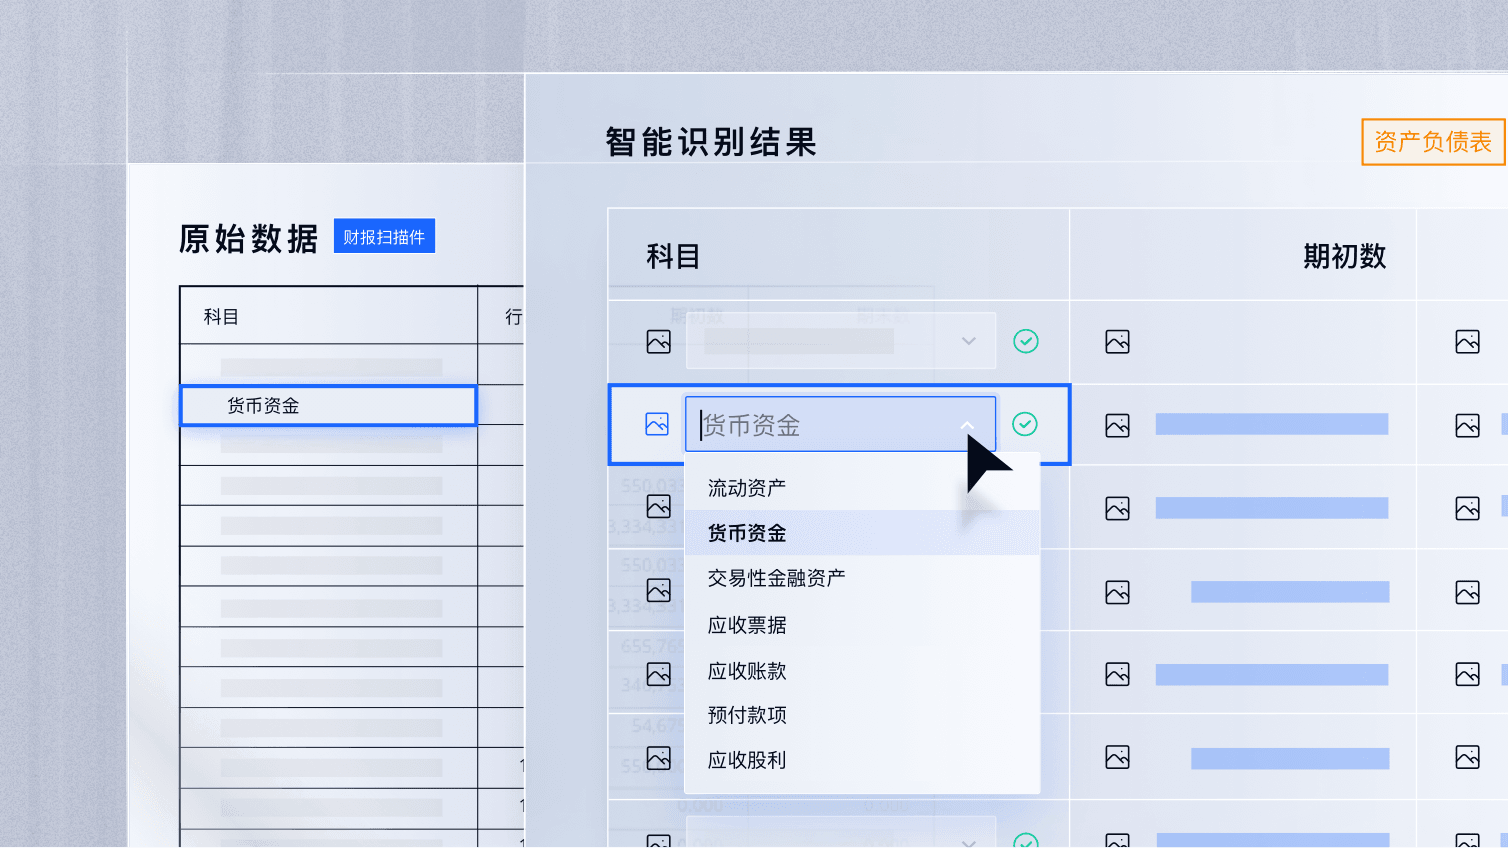Click the green check icon in the first result row

click(x=1026, y=341)
